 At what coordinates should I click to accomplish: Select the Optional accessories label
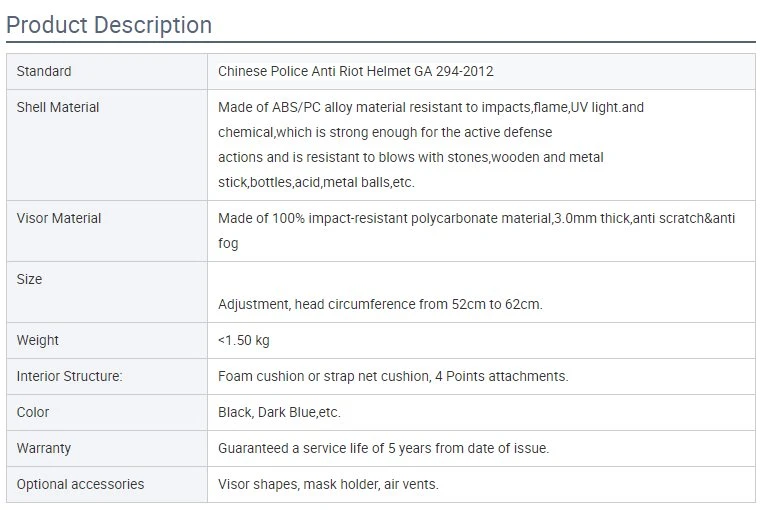pos(80,484)
